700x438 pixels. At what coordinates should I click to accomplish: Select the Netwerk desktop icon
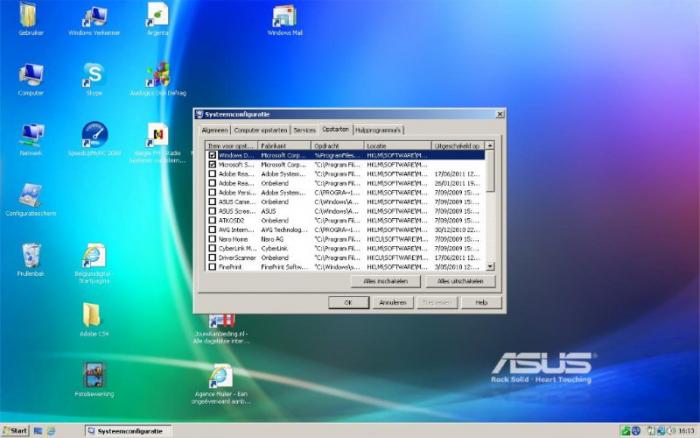pos(30,134)
